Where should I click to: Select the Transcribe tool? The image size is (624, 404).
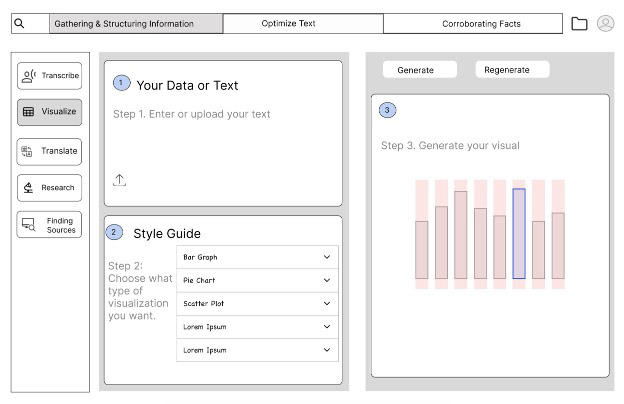[x=49, y=76]
